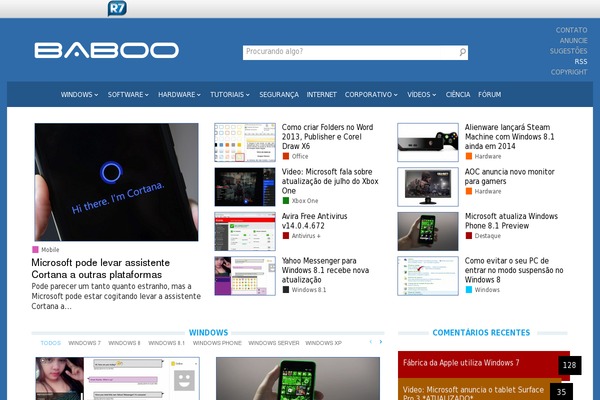Screen dimensions: 600x400
Task: Select the WINDOWS 7 filter tab
Action: click(84, 343)
